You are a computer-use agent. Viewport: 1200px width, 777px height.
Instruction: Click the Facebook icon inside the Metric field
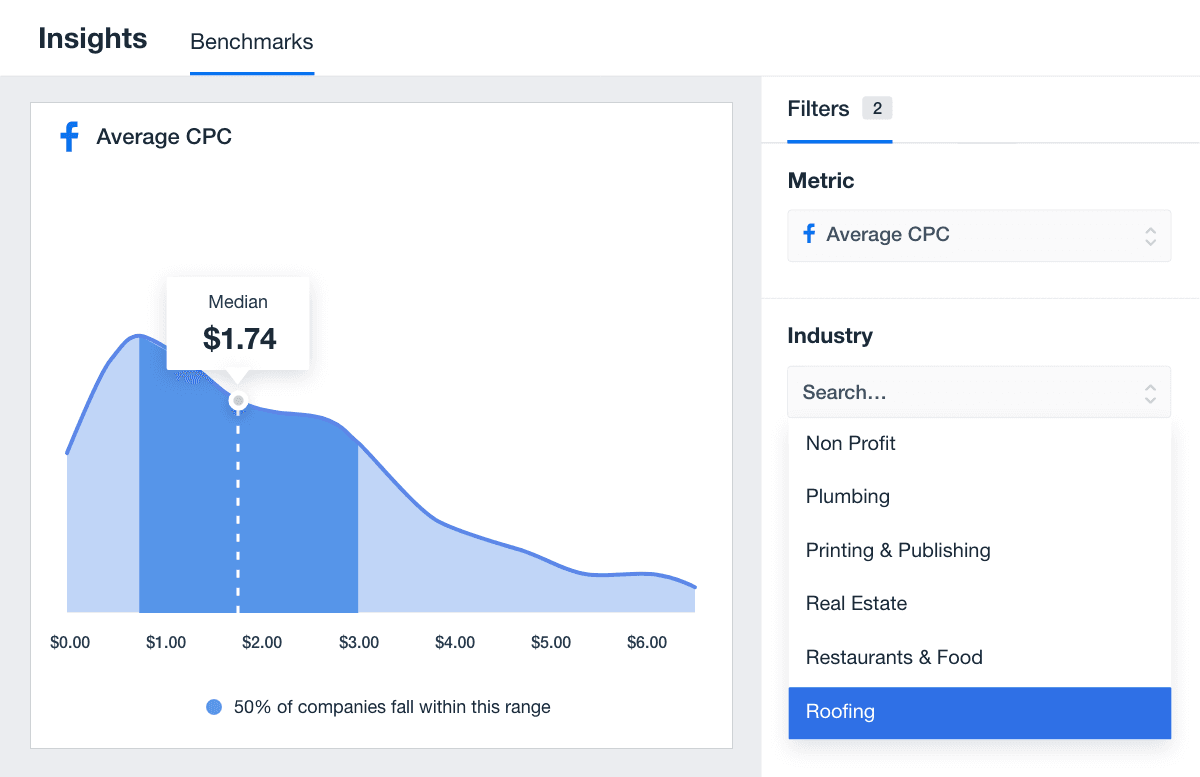pos(809,235)
